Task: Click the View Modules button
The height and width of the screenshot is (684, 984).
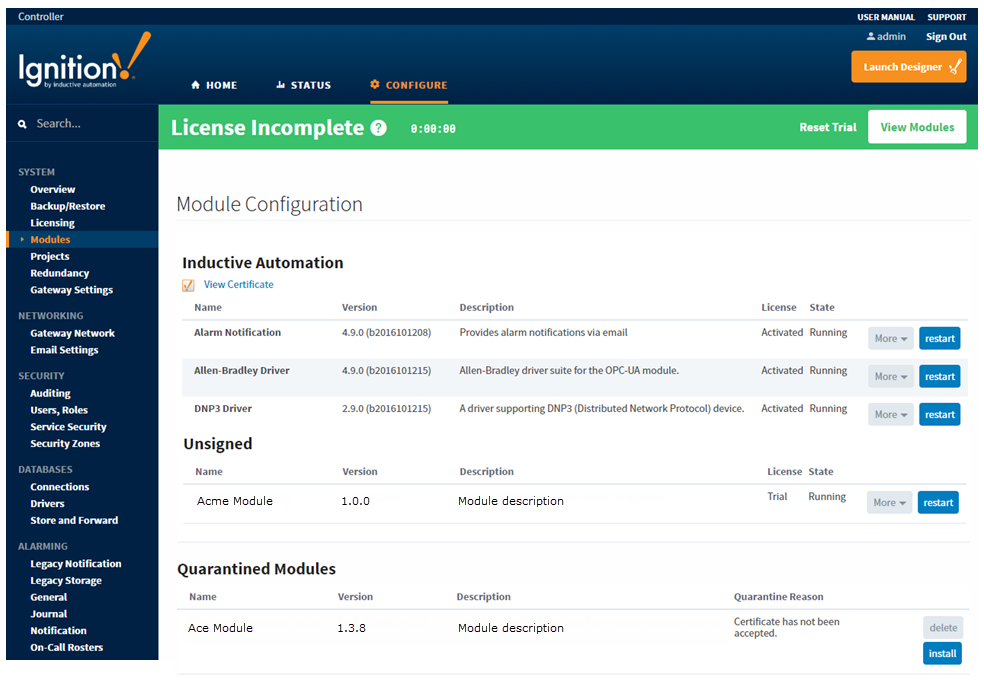Action: 916,127
